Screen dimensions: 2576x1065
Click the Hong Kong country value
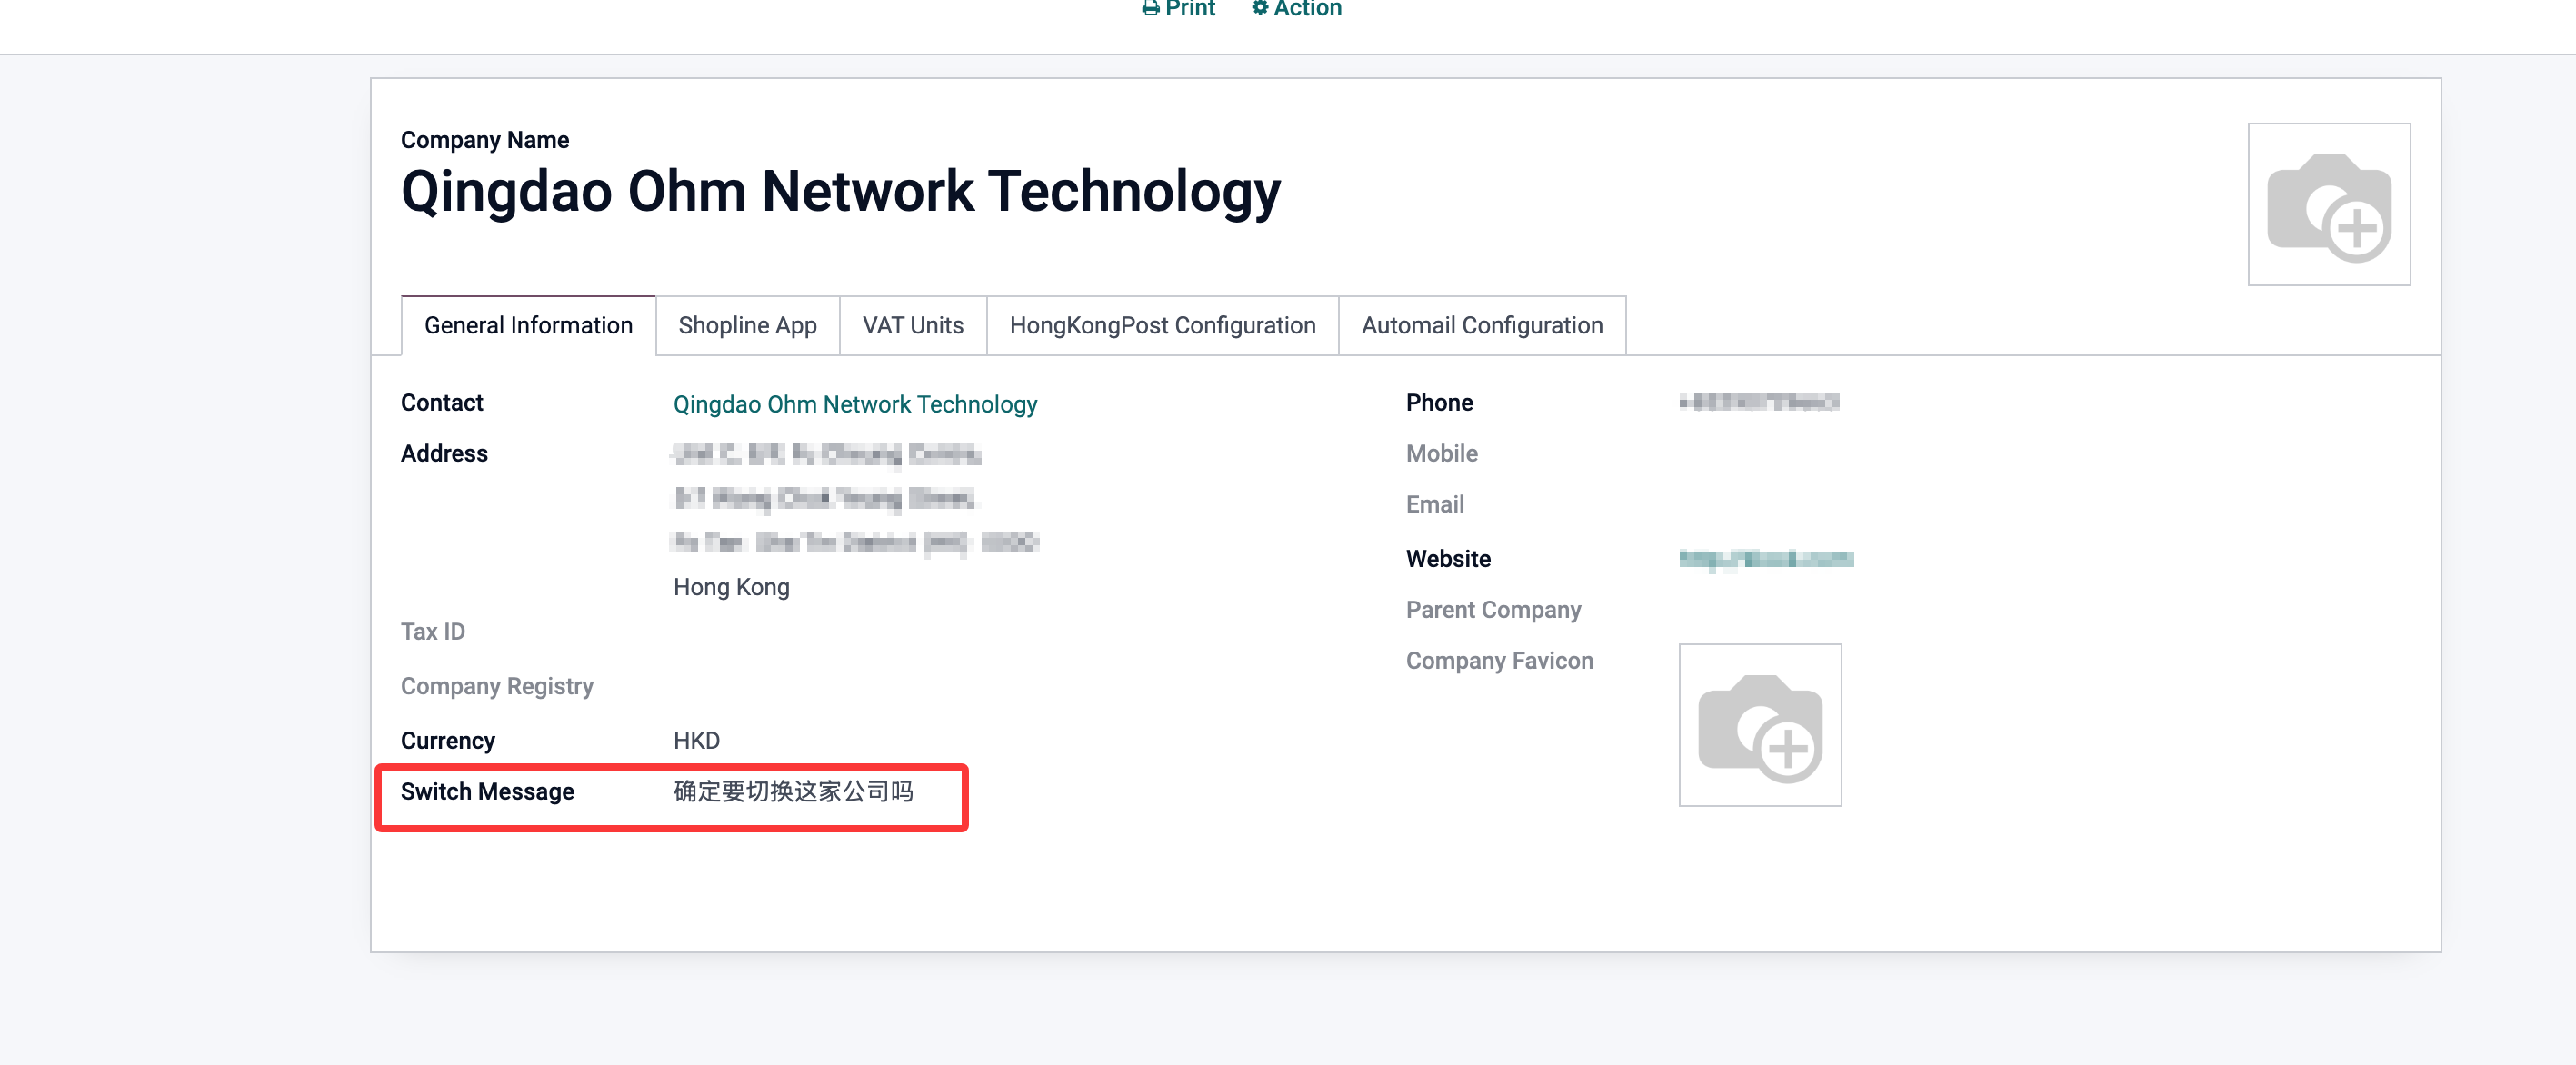point(731,588)
